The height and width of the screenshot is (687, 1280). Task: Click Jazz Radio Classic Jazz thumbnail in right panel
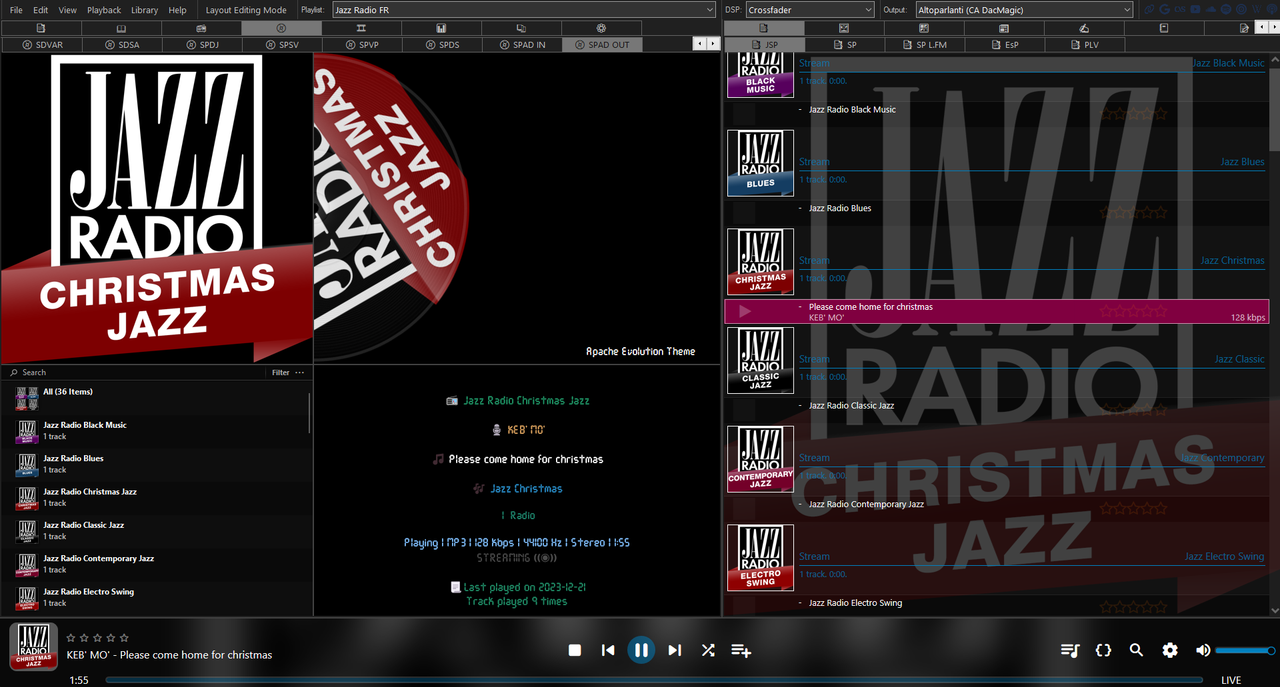click(x=760, y=360)
